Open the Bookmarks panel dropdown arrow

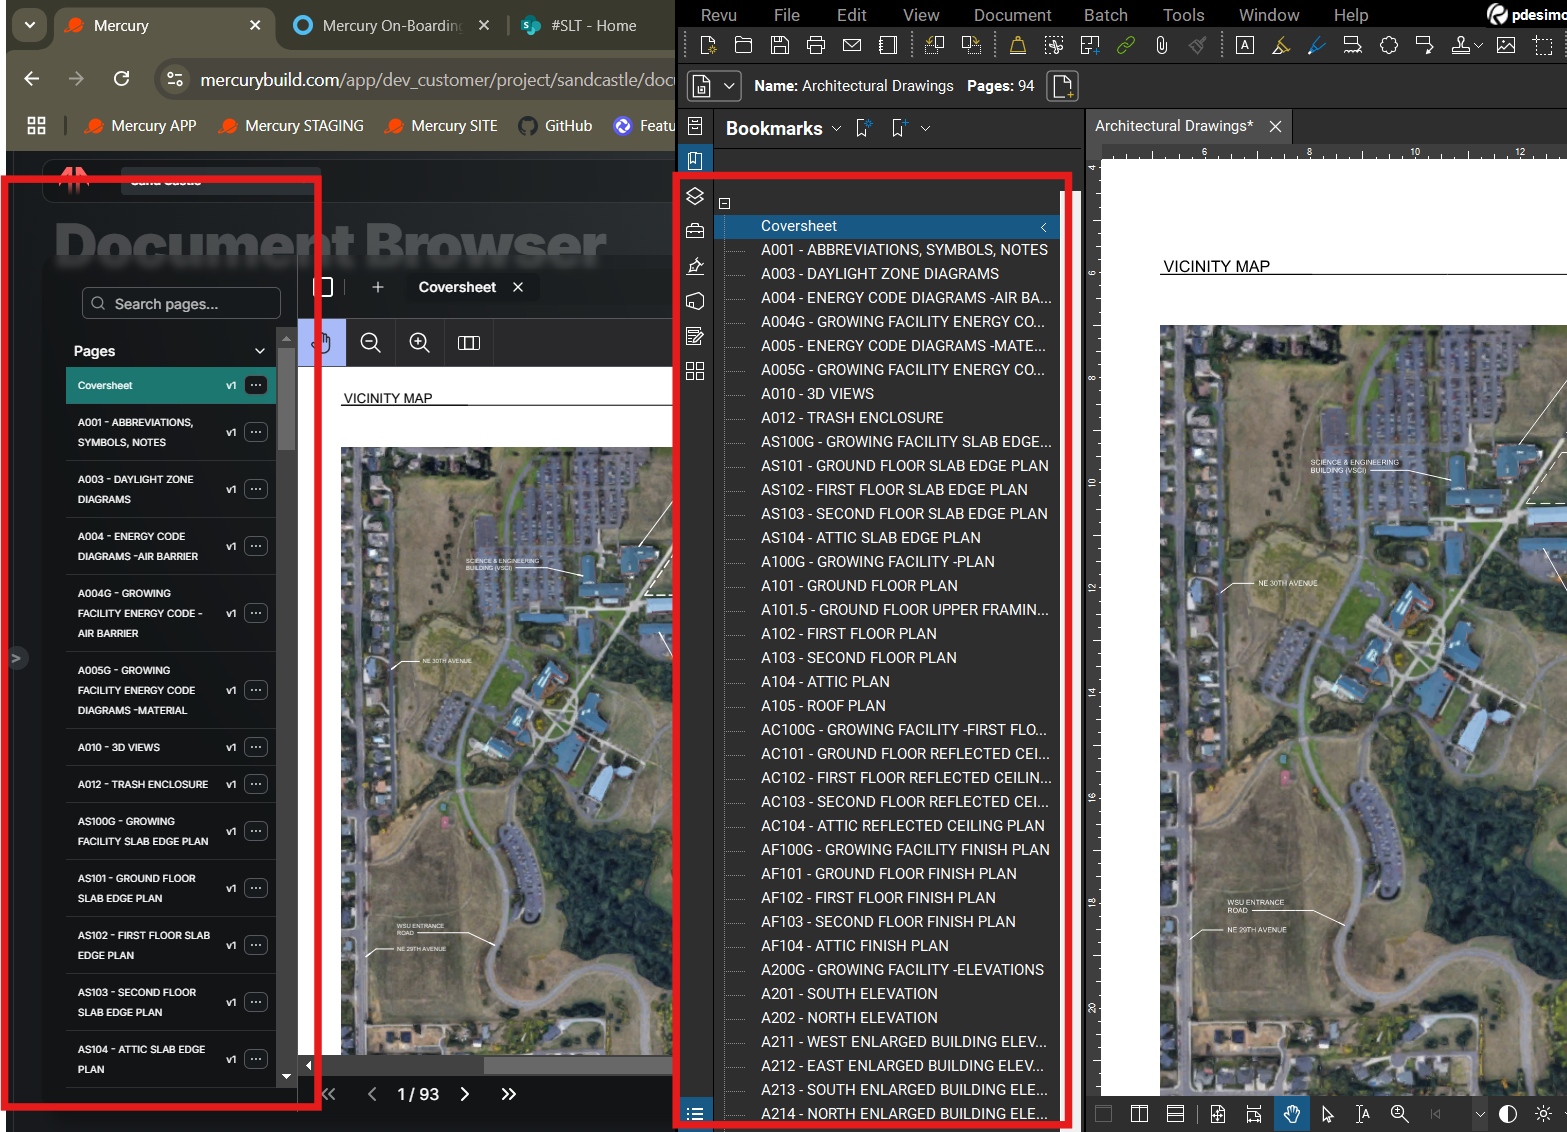(836, 129)
